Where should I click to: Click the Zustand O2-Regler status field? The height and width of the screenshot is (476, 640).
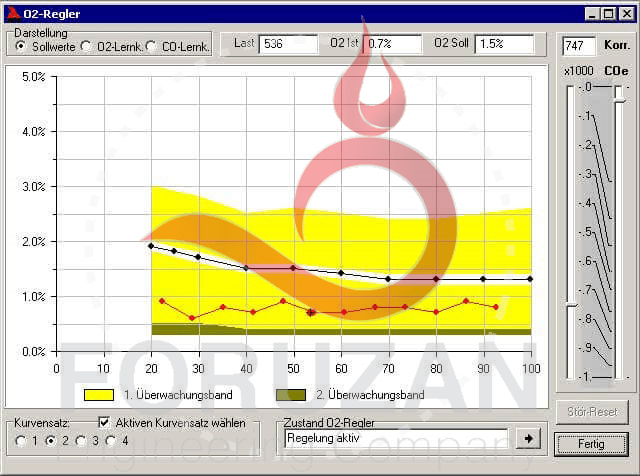click(396, 438)
